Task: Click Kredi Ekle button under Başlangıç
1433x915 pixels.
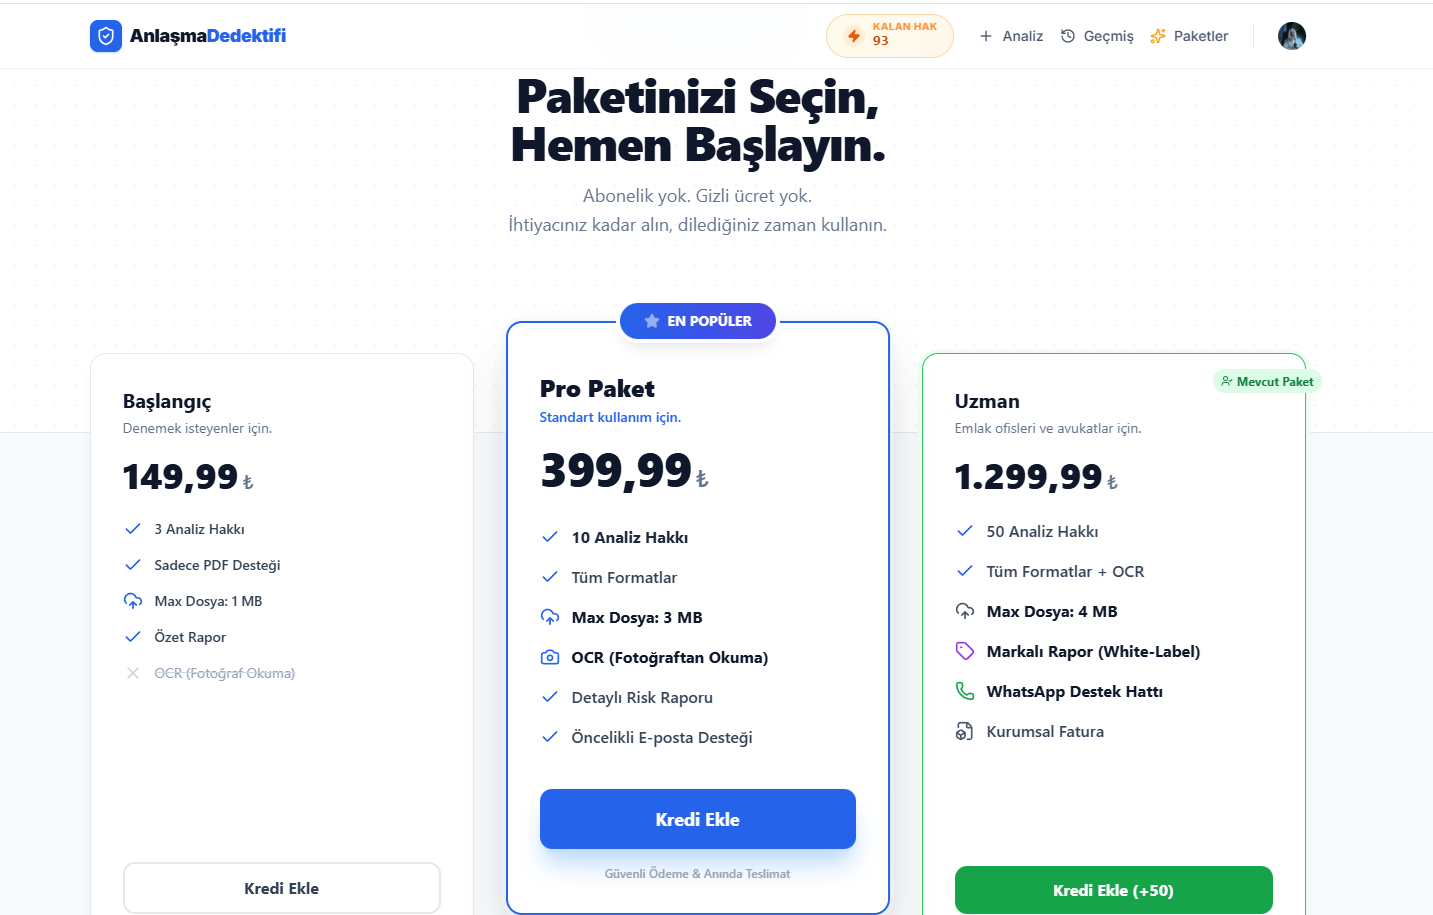Action: [x=282, y=888]
